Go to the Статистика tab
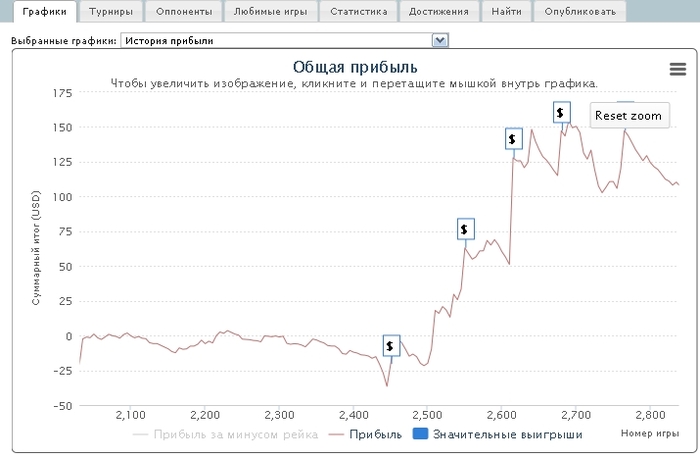The height and width of the screenshot is (458, 700). tap(358, 12)
